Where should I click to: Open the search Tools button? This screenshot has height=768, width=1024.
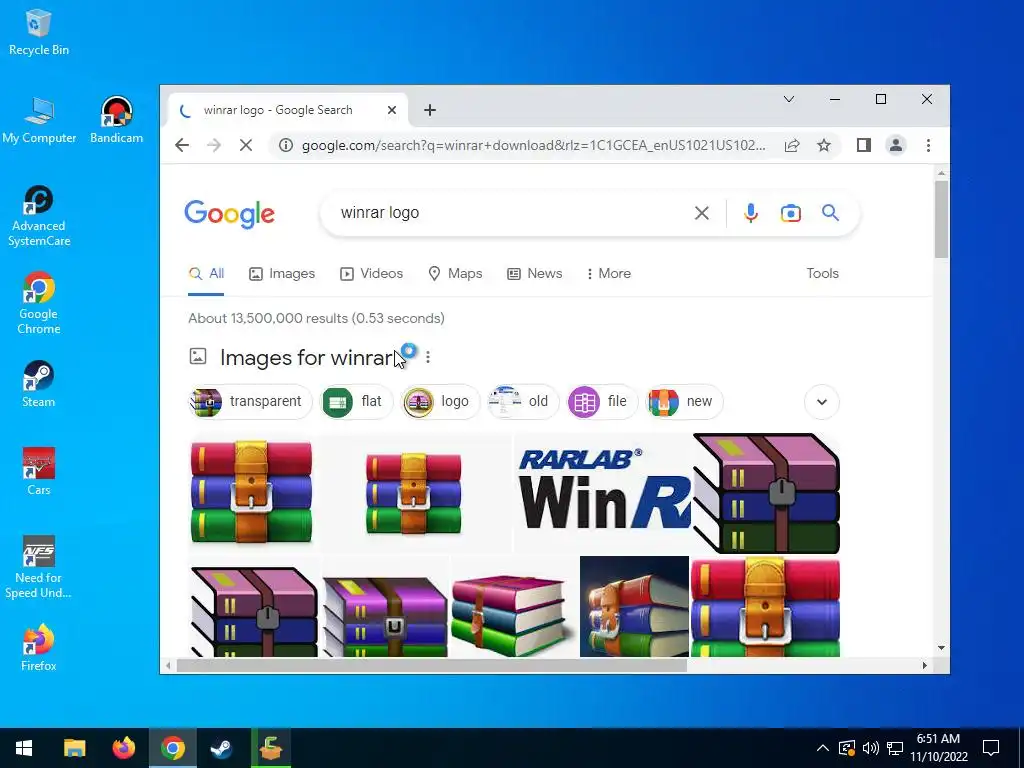[x=822, y=274]
